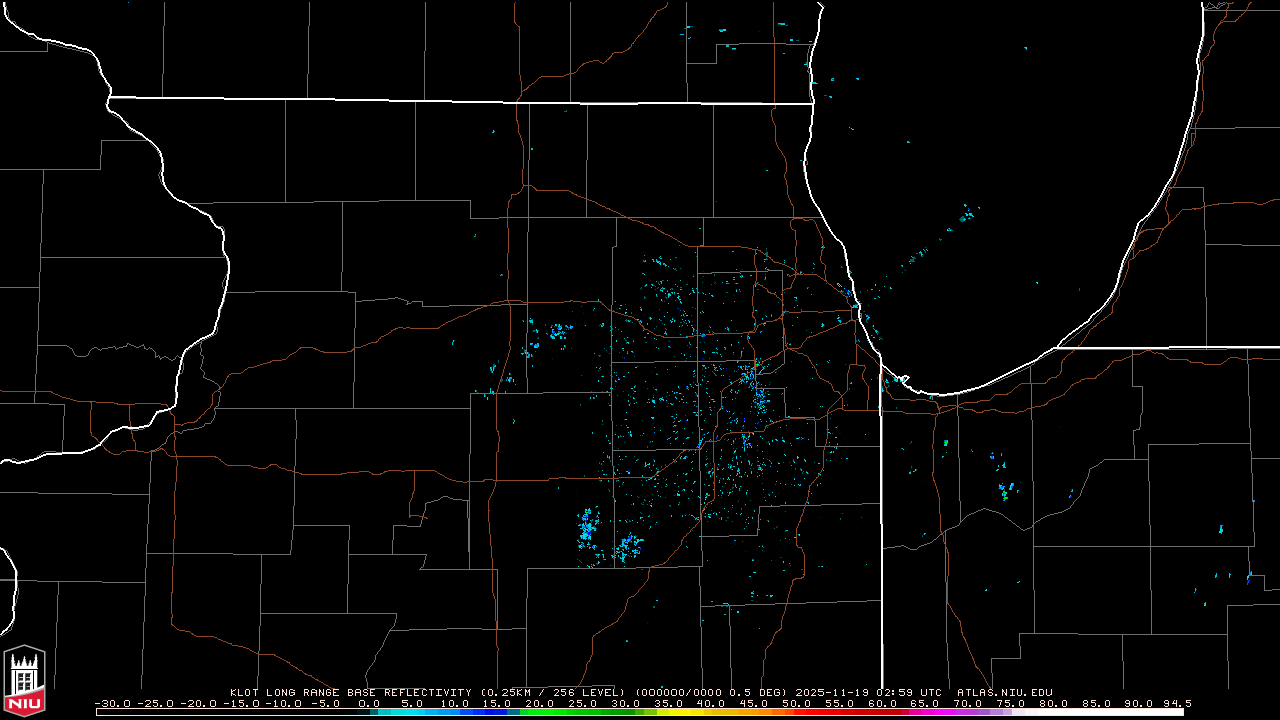Click the 50.0 label on the reflectivity scale
The width and height of the screenshot is (1280, 720).
pyautogui.click(x=796, y=704)
